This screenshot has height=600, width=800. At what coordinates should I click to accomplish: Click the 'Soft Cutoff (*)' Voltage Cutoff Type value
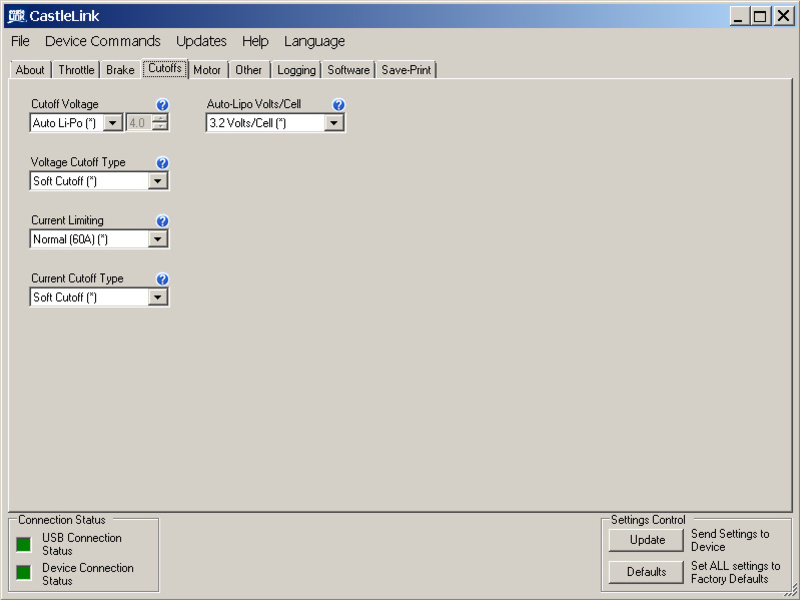tap(65, 181)
